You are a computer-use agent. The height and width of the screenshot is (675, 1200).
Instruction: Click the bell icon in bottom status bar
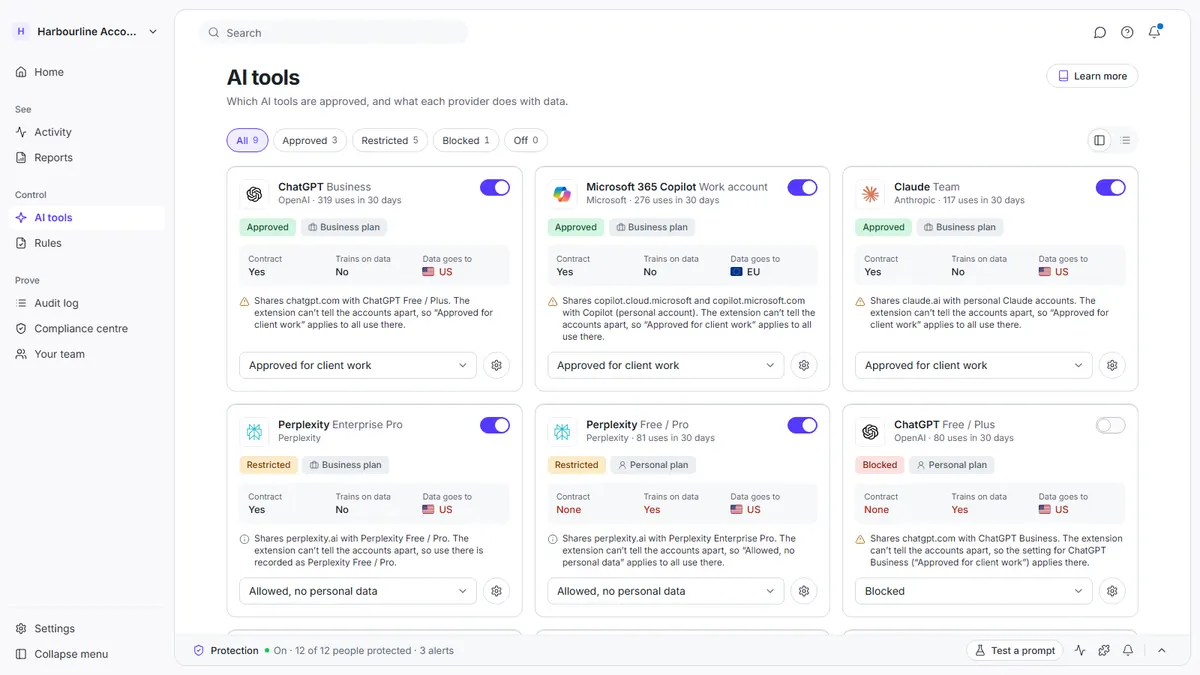coord(1128,650)
